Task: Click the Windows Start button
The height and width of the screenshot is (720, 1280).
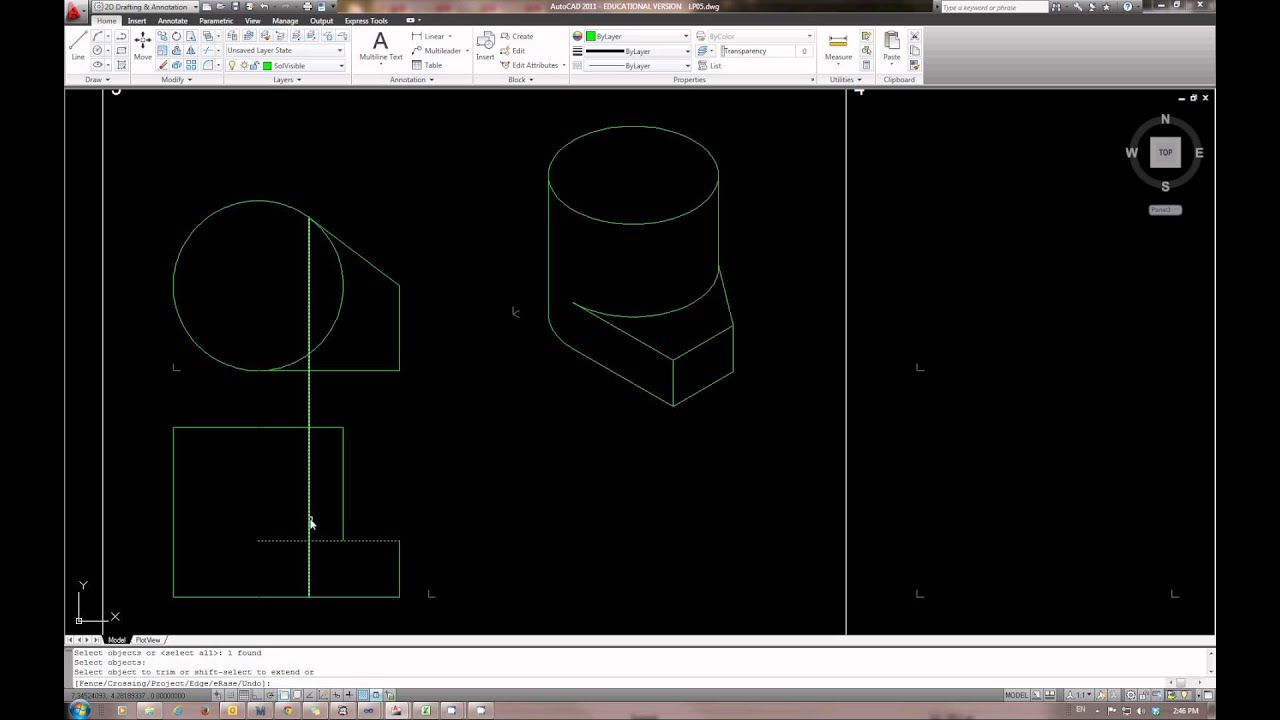Action: (x=79, y=711)
